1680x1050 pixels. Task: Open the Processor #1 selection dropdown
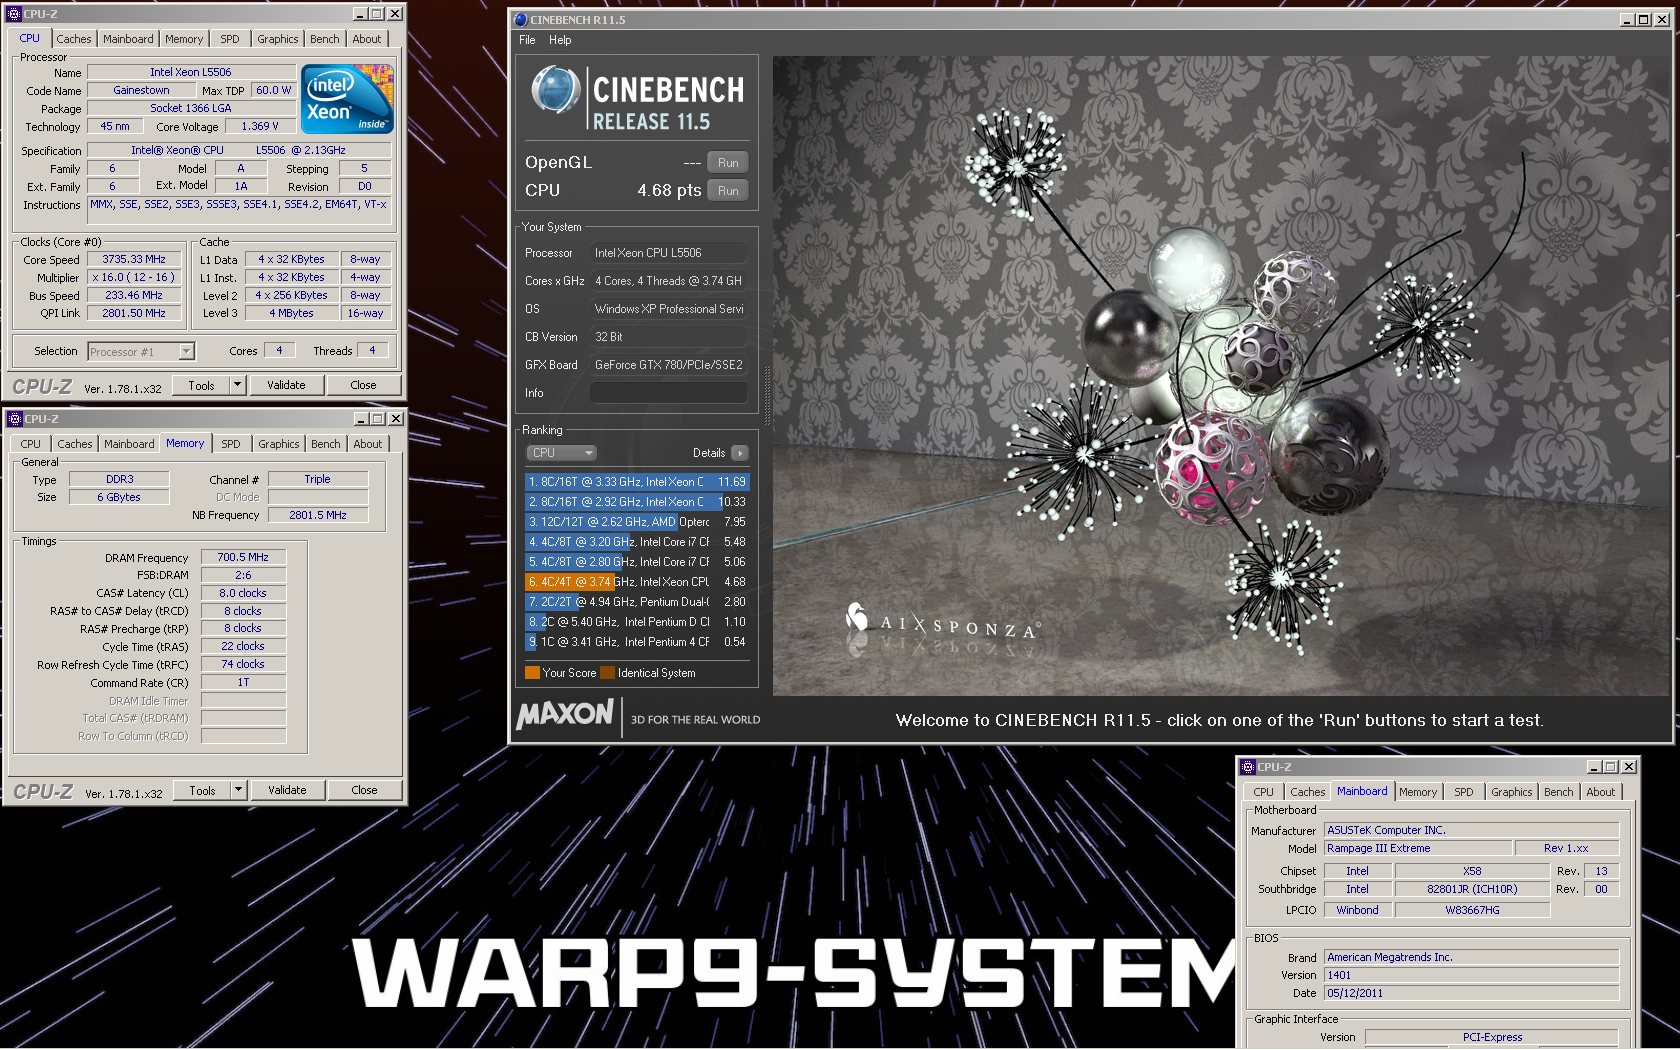186,351
